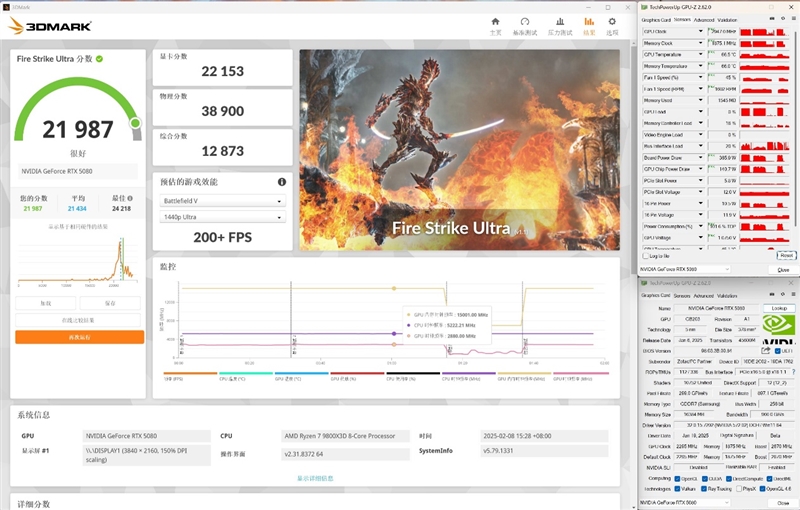Viewport: 800px width, 510px height.
Task: Switch to the Results tab in 3DMark
Action: [588, 24]
